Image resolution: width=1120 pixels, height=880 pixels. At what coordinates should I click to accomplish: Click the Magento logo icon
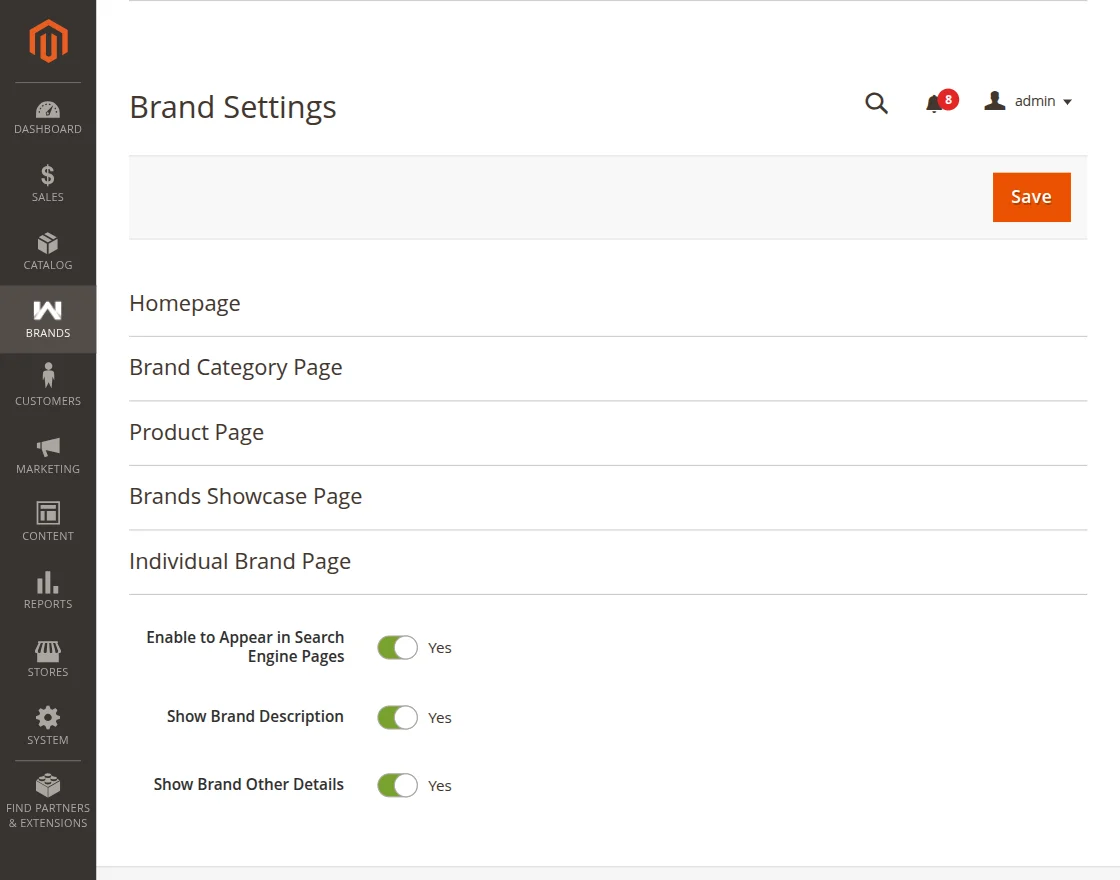(x=48, y=41)
